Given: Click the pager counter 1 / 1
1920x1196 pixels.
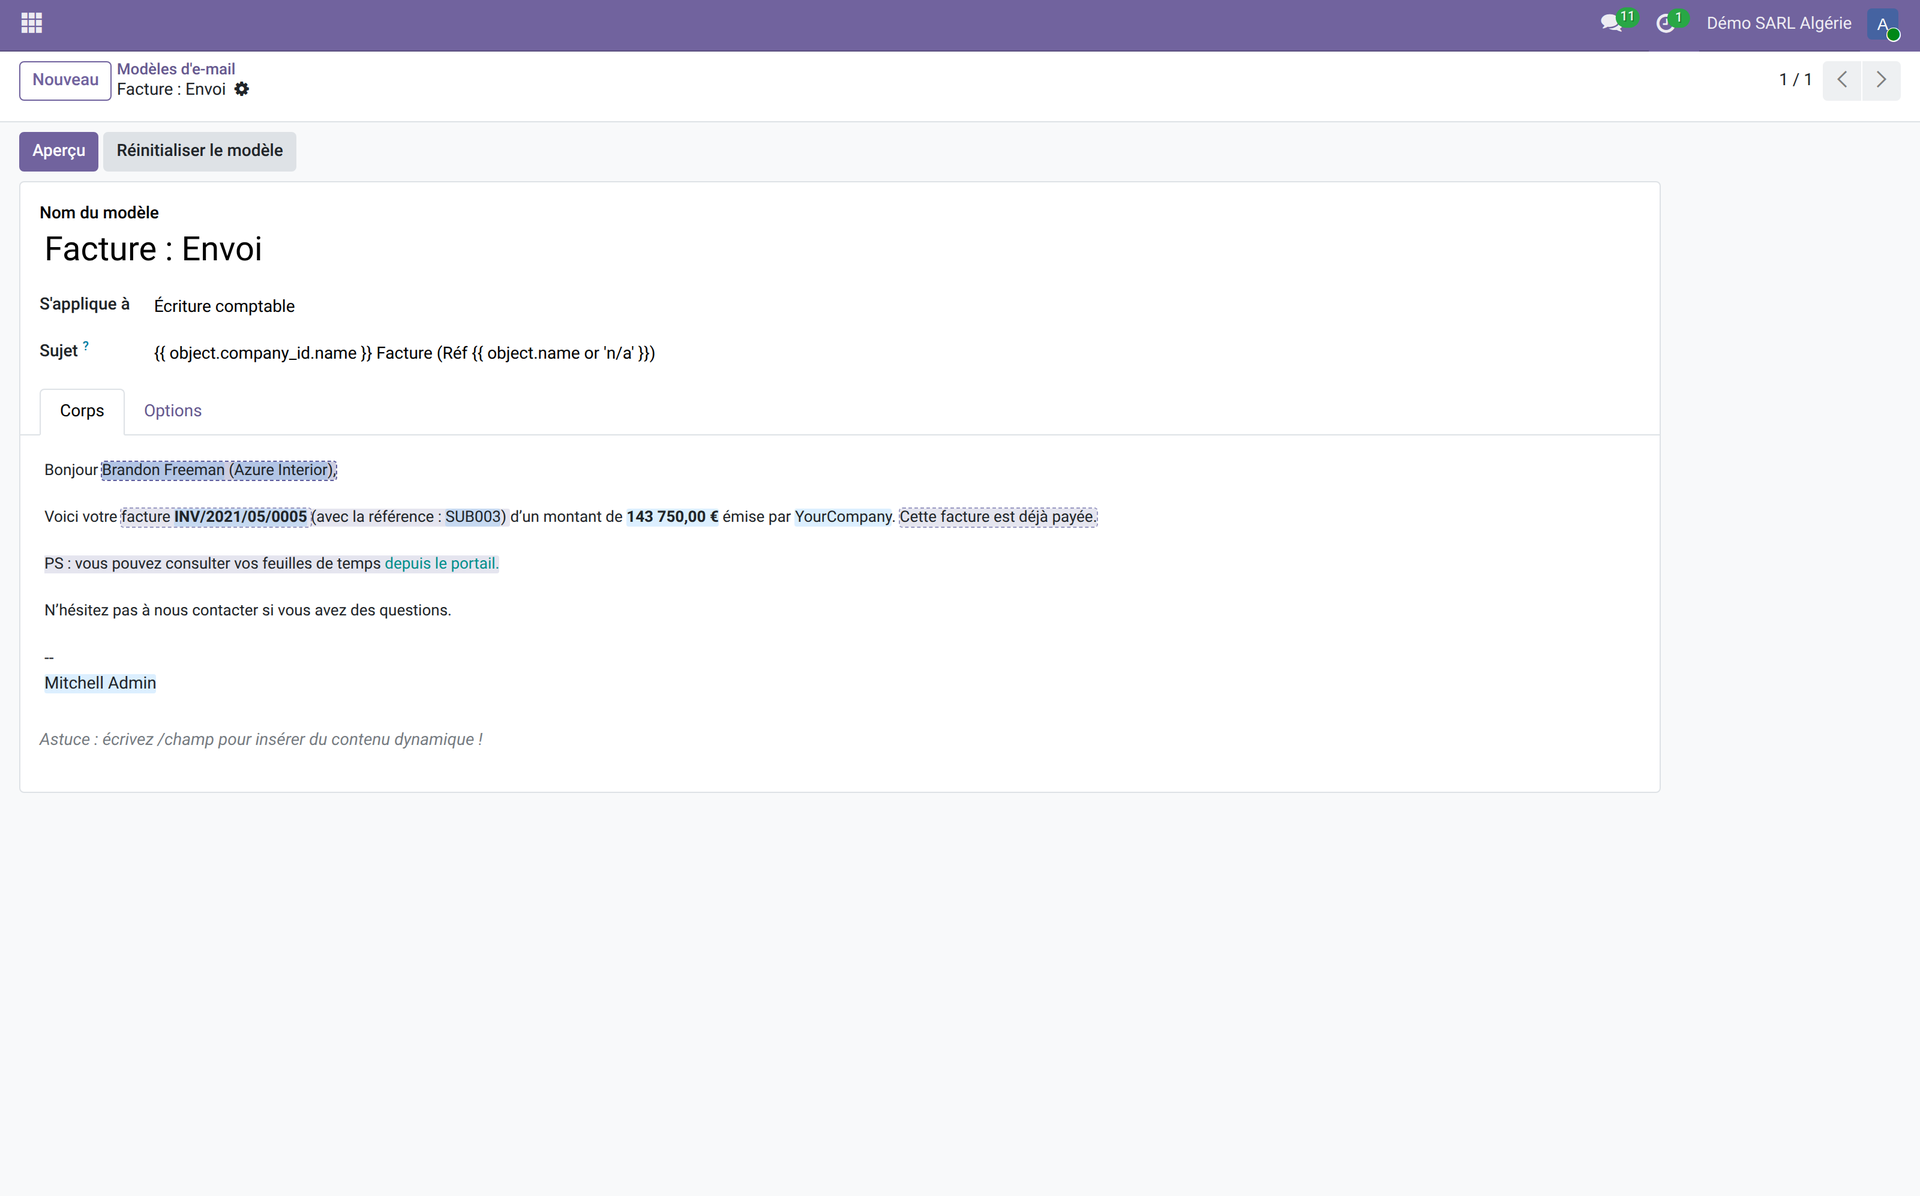Looking at the screenshot, I should tap(1795, 80).
